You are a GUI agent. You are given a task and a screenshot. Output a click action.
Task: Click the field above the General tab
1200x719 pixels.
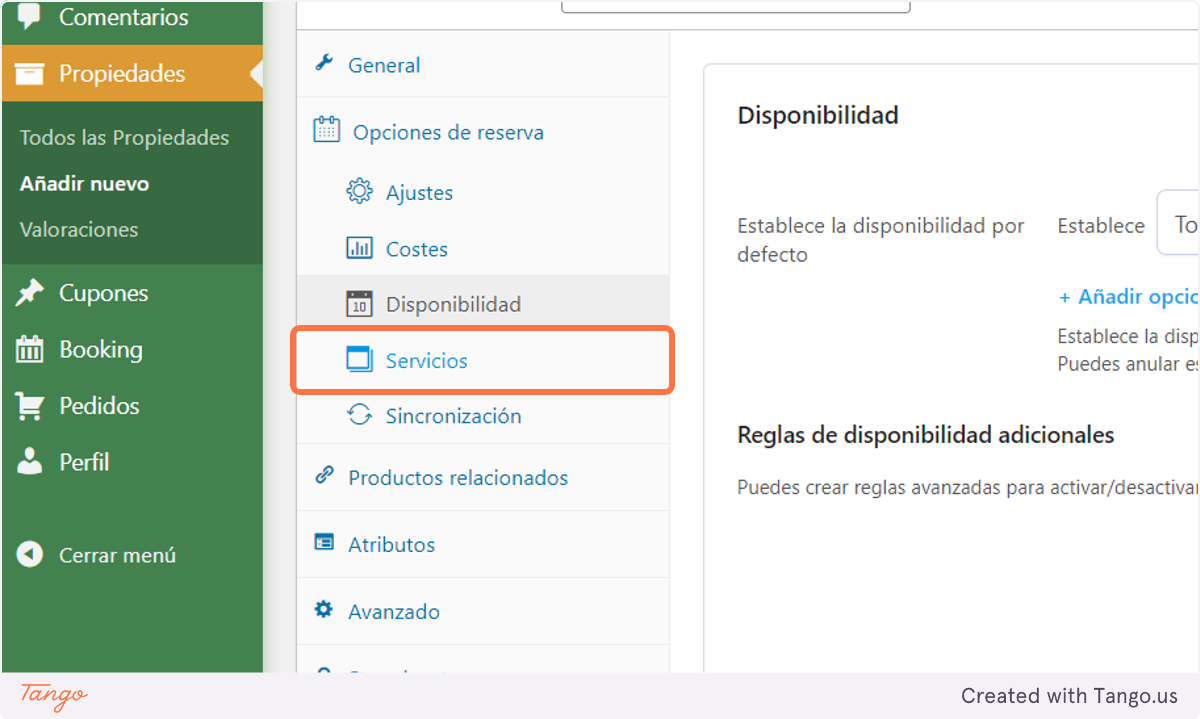click(x=736, y=6)
